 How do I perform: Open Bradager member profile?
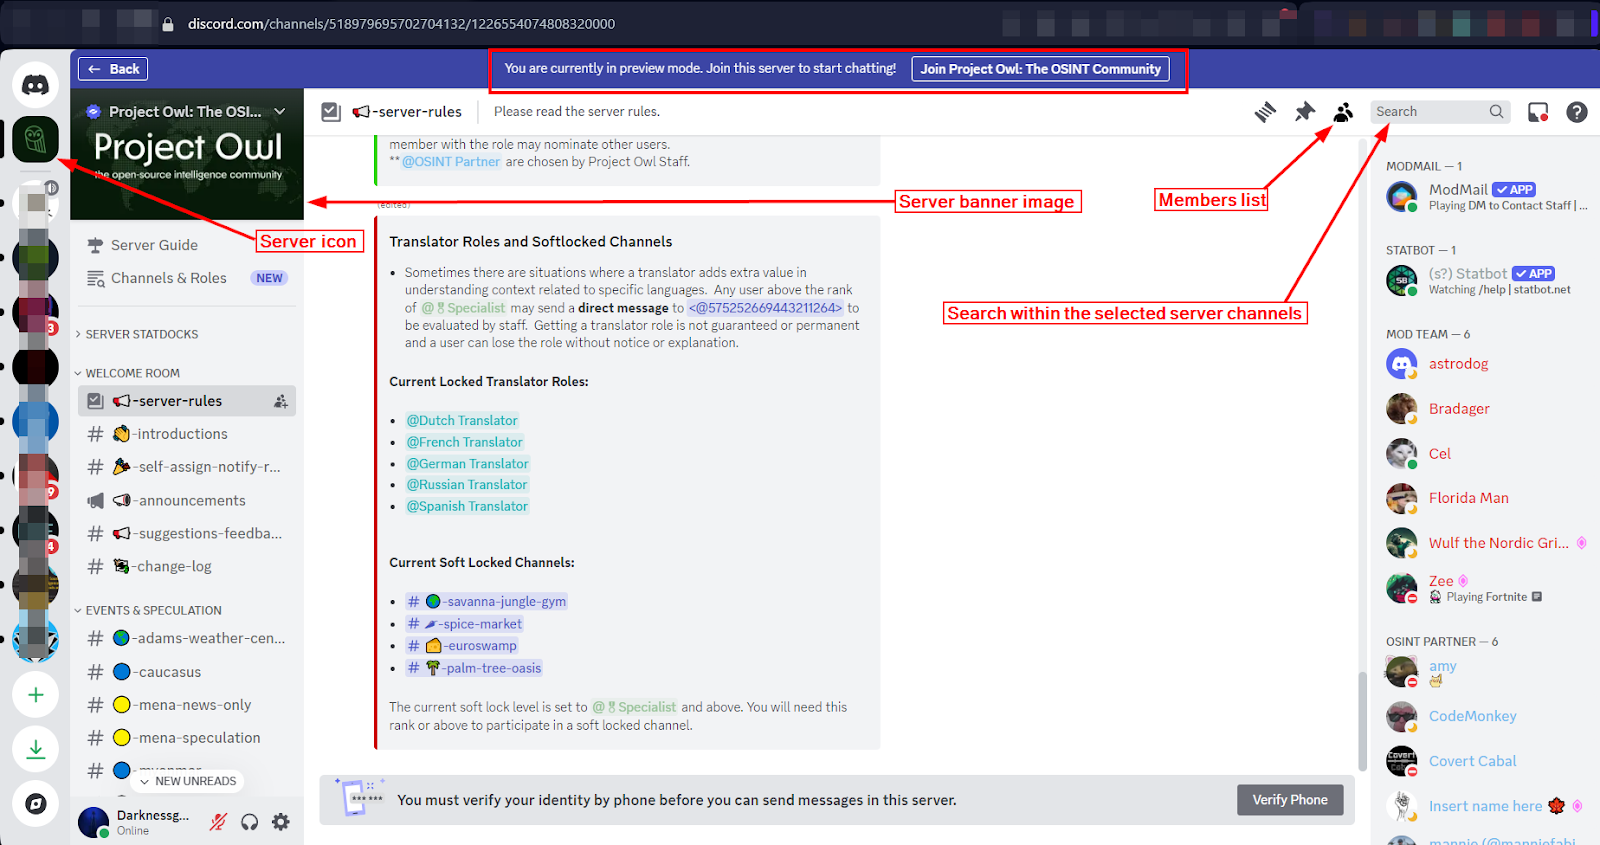pos(1487,409)
